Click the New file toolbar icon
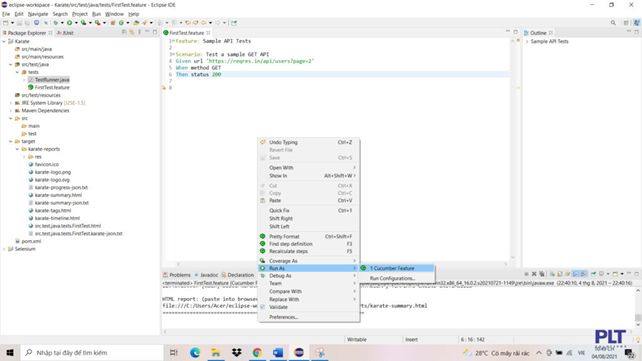Screen dimensions: 642x361 pyautogui.click(x=6, y=23)
